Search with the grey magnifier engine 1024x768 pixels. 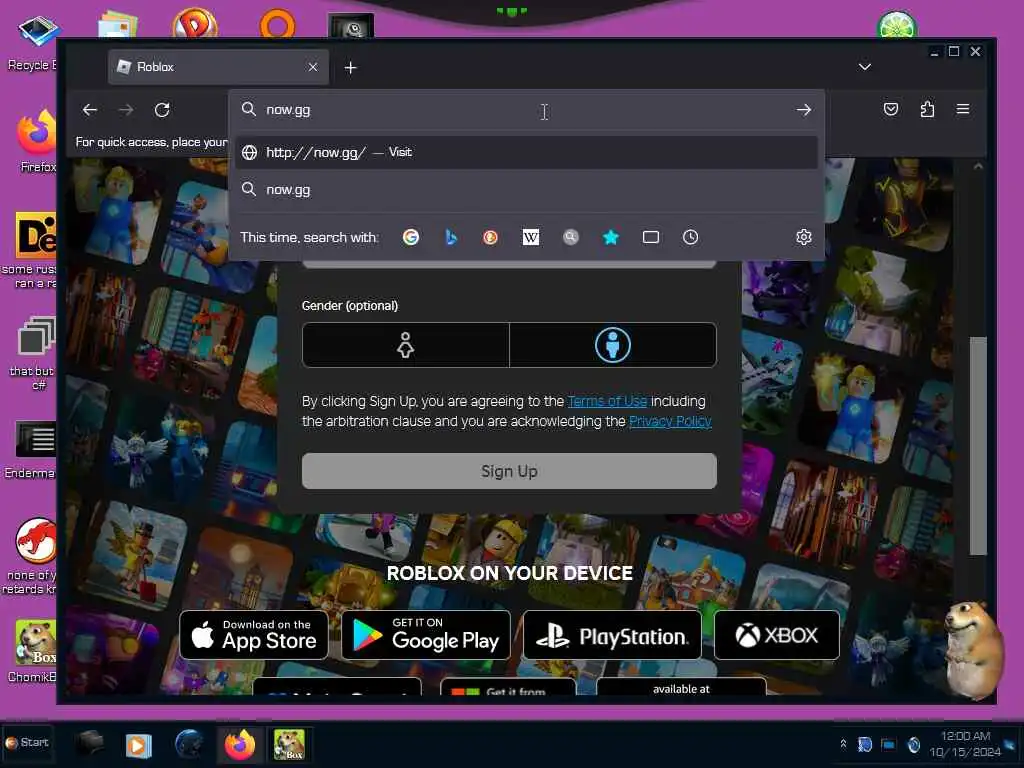click(571, 237)
